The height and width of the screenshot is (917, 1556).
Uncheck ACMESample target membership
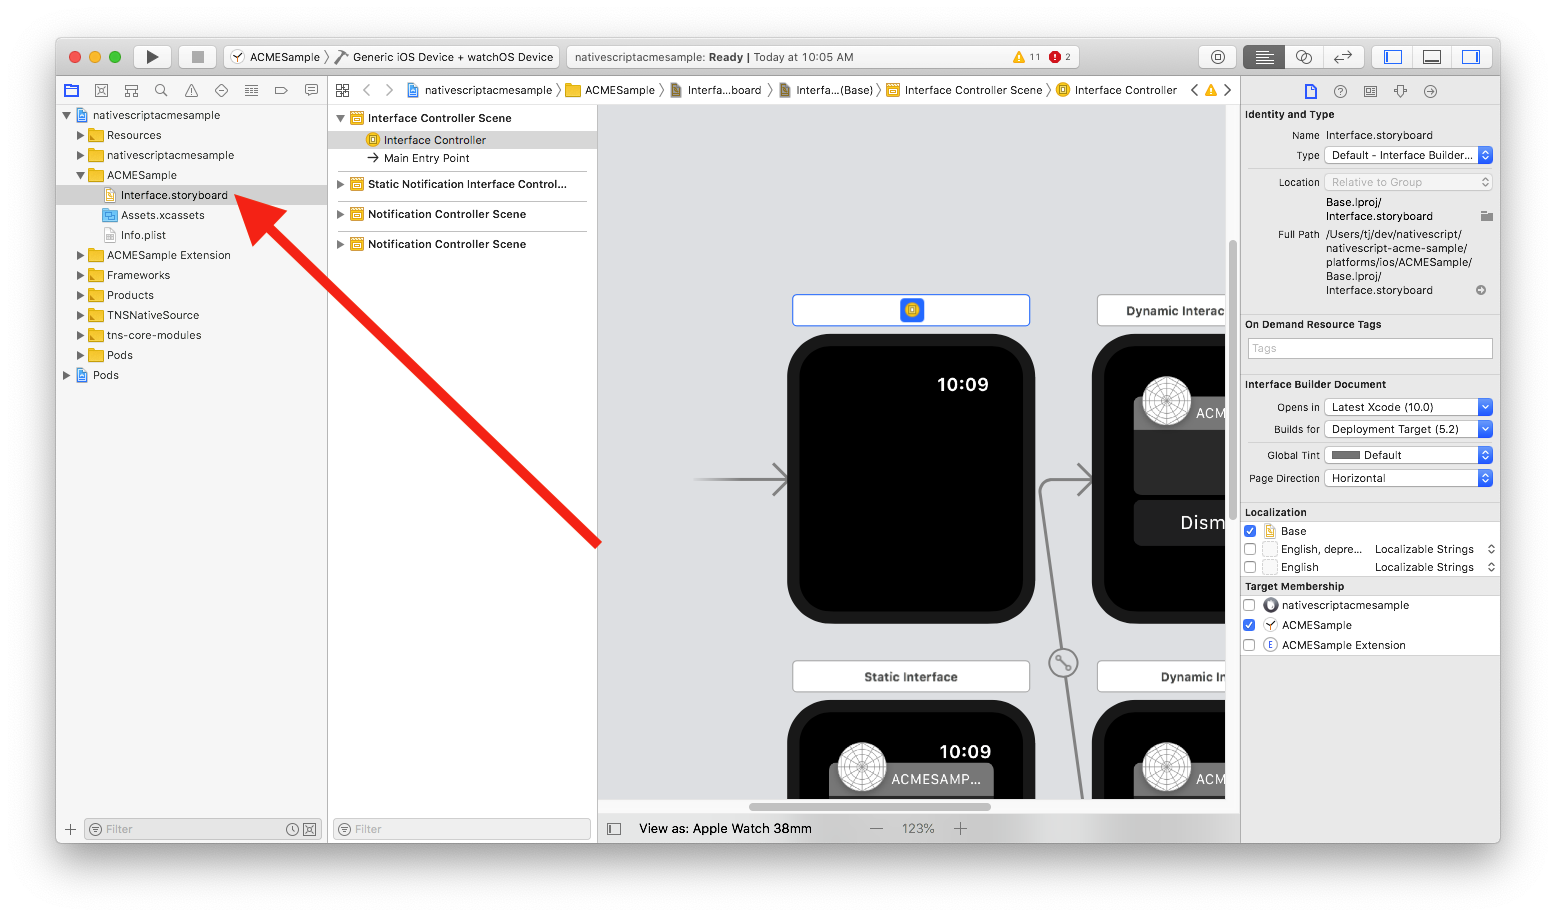click(x=1249, y=625)
